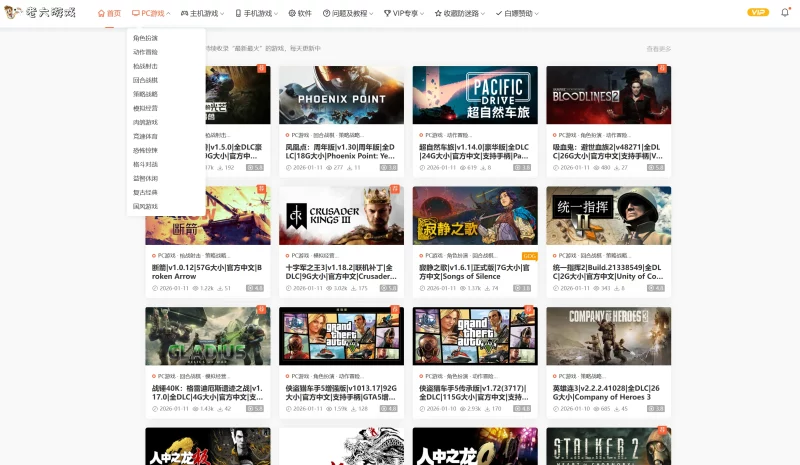This screenshot has width=800, height=465.
Task: Open the Phoenix Point thumbnail
Action: click(x=341, y=95)
